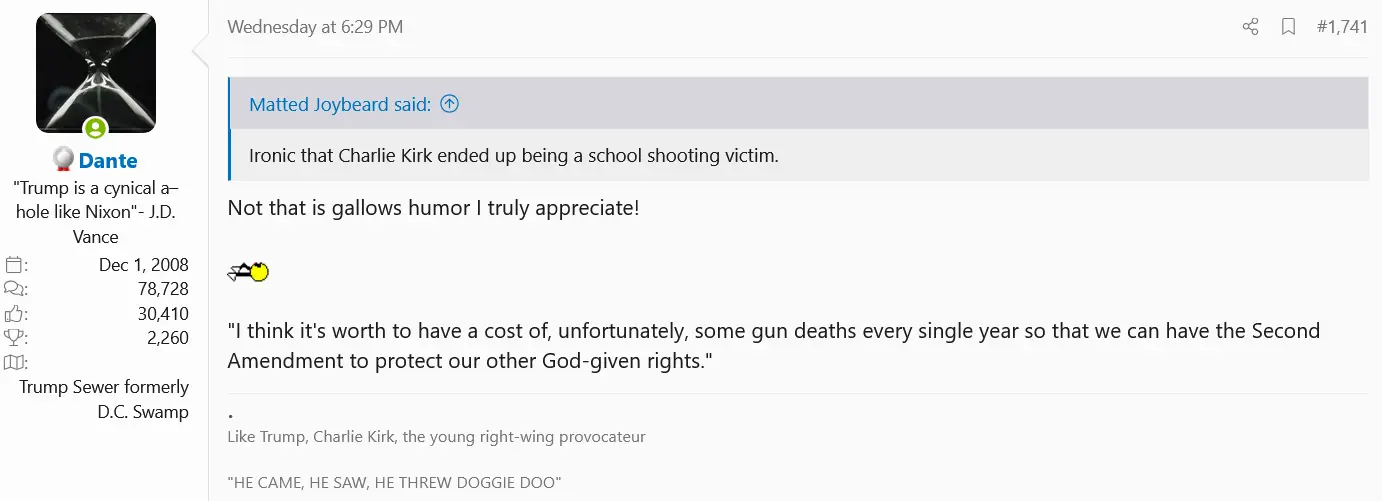Click the "Trump Sewer formerly D.C. Swamp" location
Viewport: 1382px width, 501px height.
pyautogui.click(x=104, y=399)
